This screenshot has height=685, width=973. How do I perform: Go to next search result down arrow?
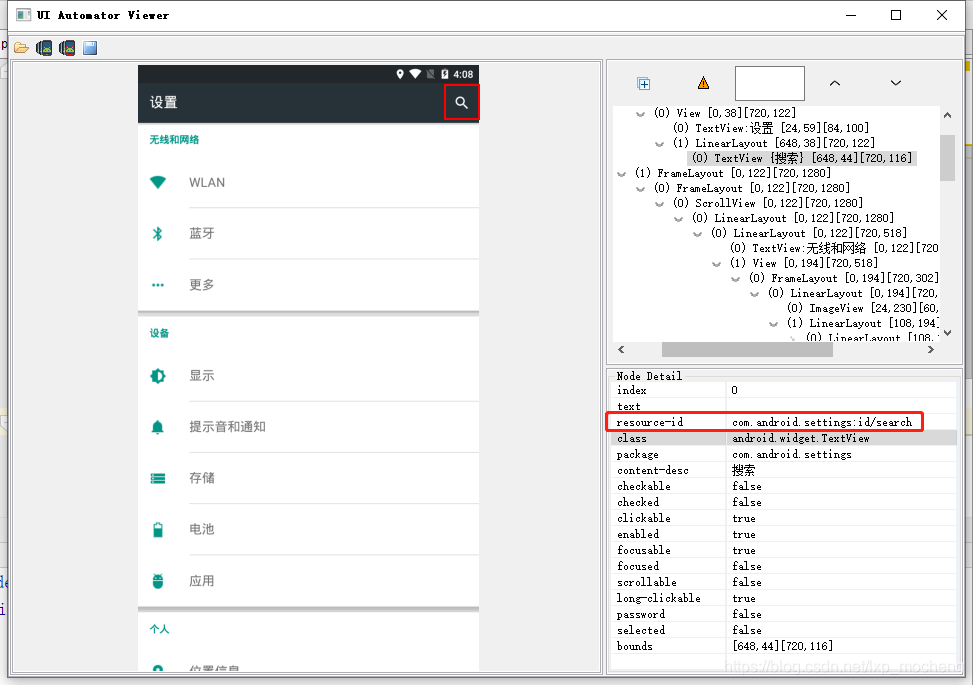[x=895, y=83]
